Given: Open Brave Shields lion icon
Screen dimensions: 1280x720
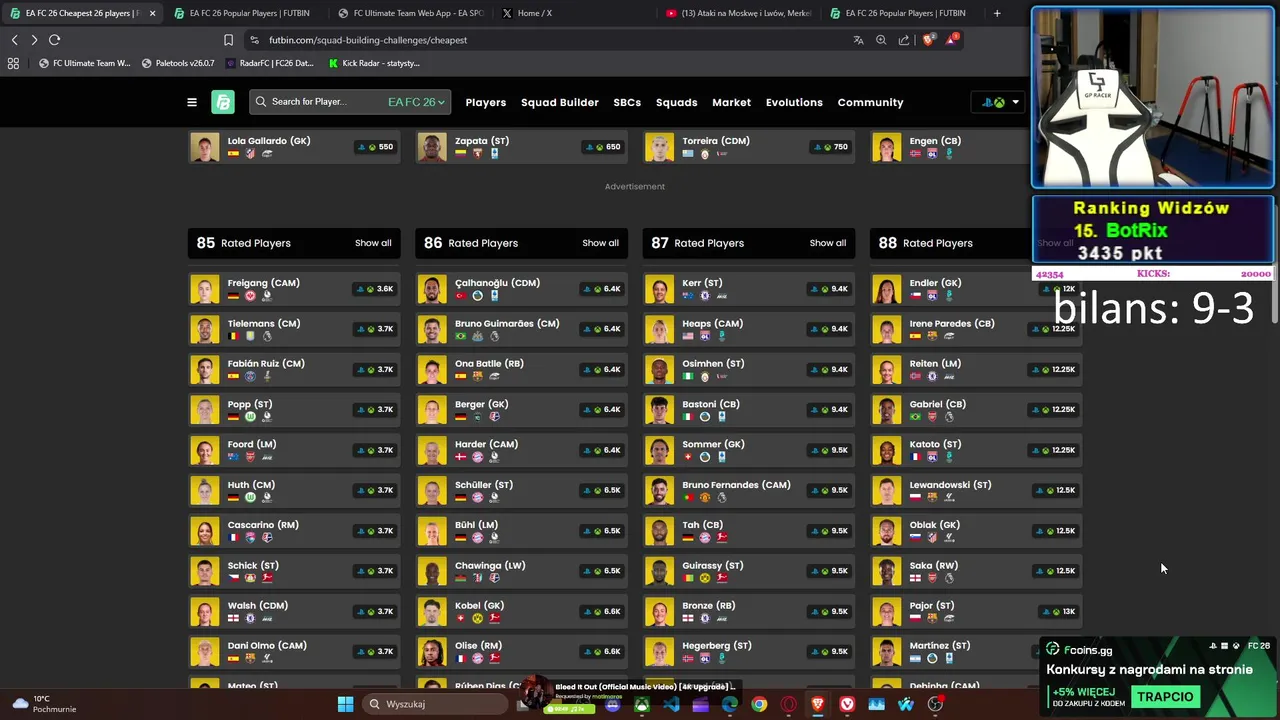Looking at the screenshot, I should point(928,40).
